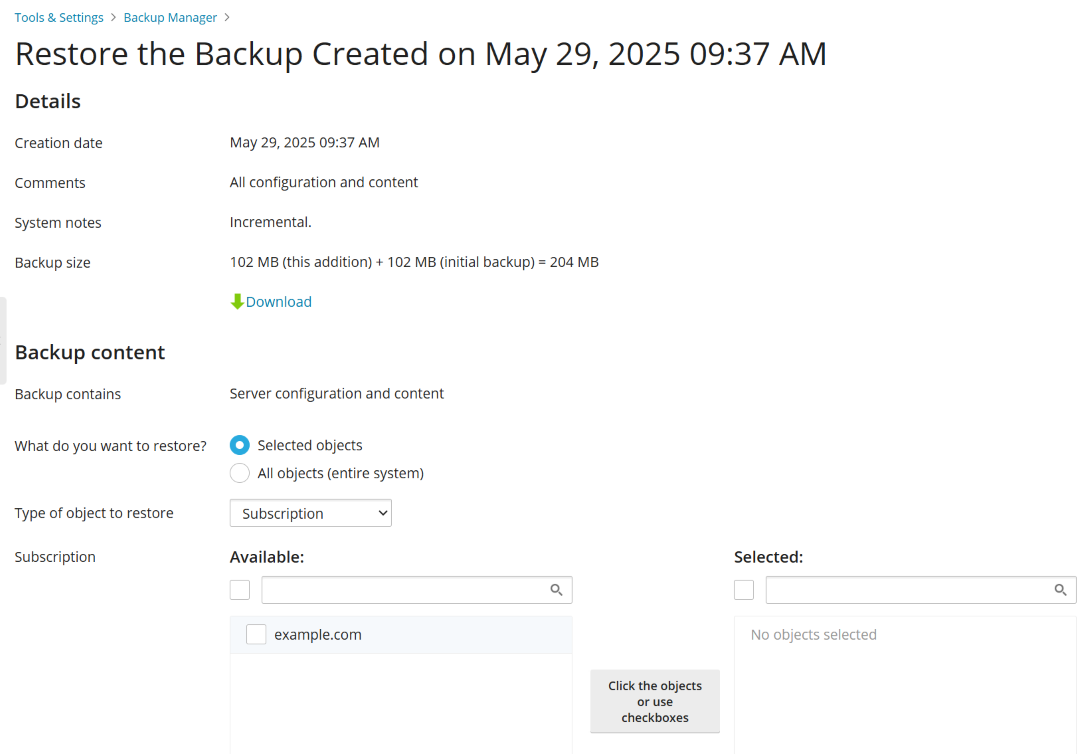Image resolution: width=1090 pixels, height=754 pixels.
Task: Choose 'All objects (entire system)' option
Action: 240,473
